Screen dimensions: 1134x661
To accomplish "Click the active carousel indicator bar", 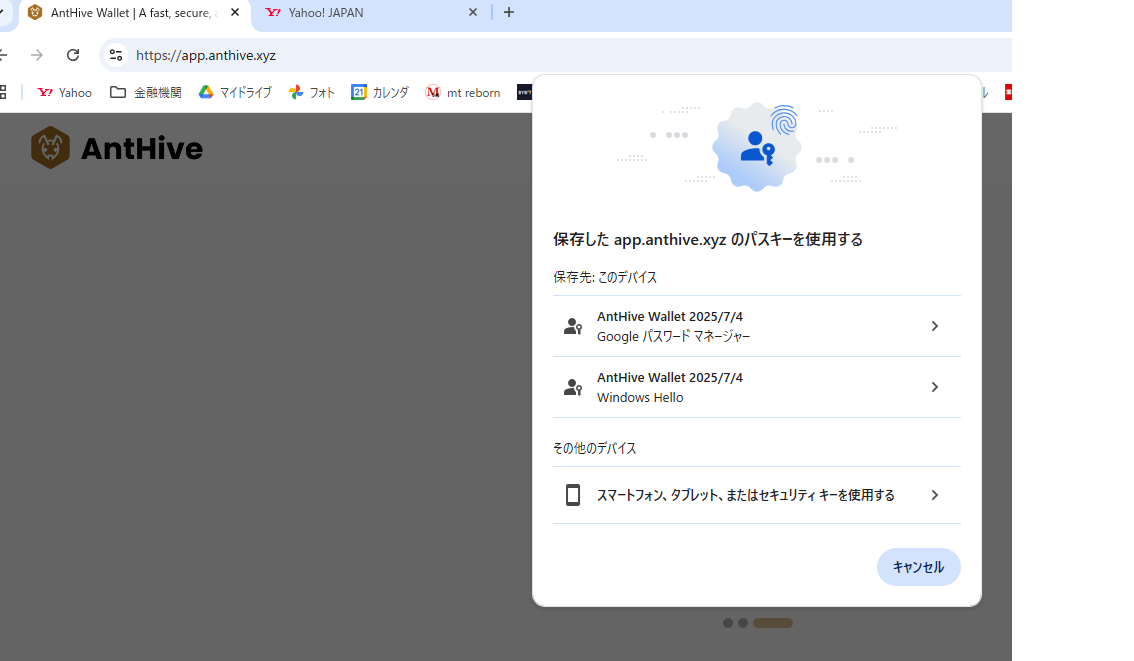I will coord(773,623).
